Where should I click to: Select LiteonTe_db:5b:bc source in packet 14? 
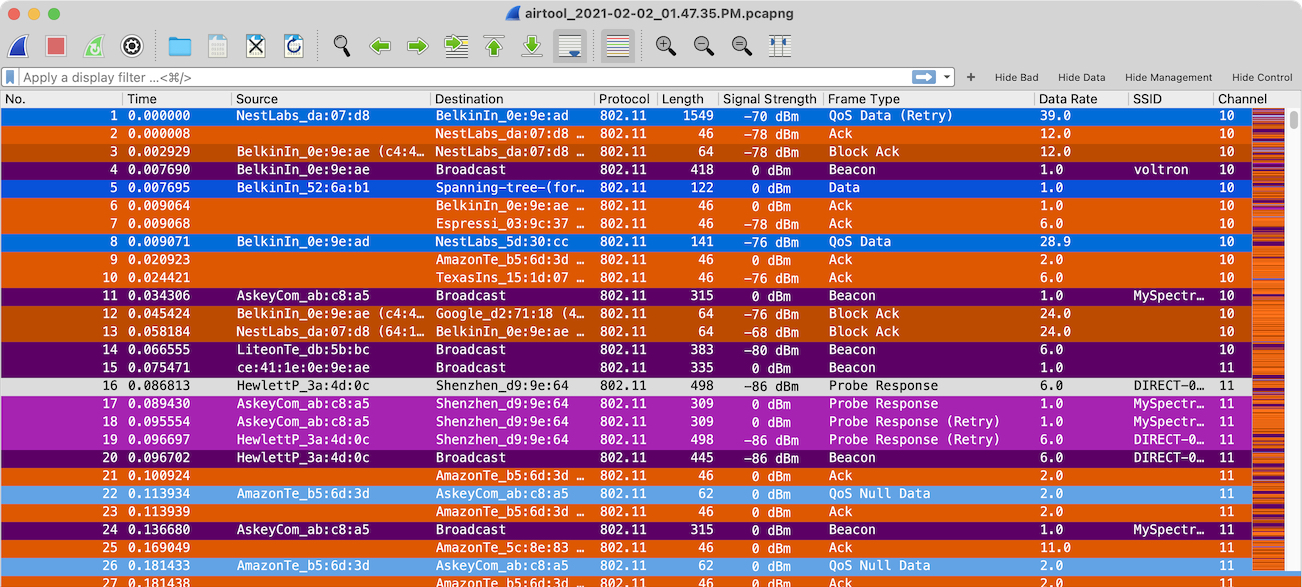[x=303, y=350]
